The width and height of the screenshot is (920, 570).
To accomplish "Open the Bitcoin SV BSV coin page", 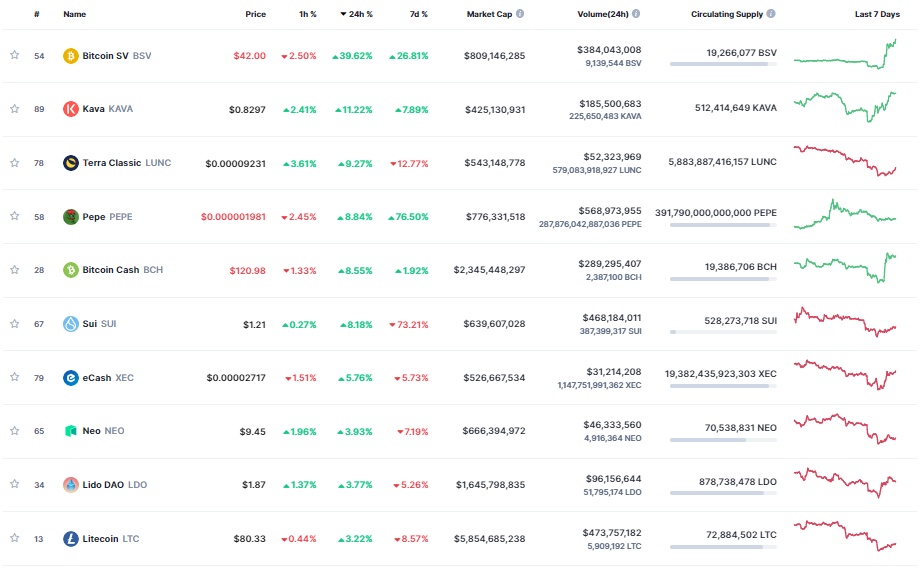I will 117,56.
